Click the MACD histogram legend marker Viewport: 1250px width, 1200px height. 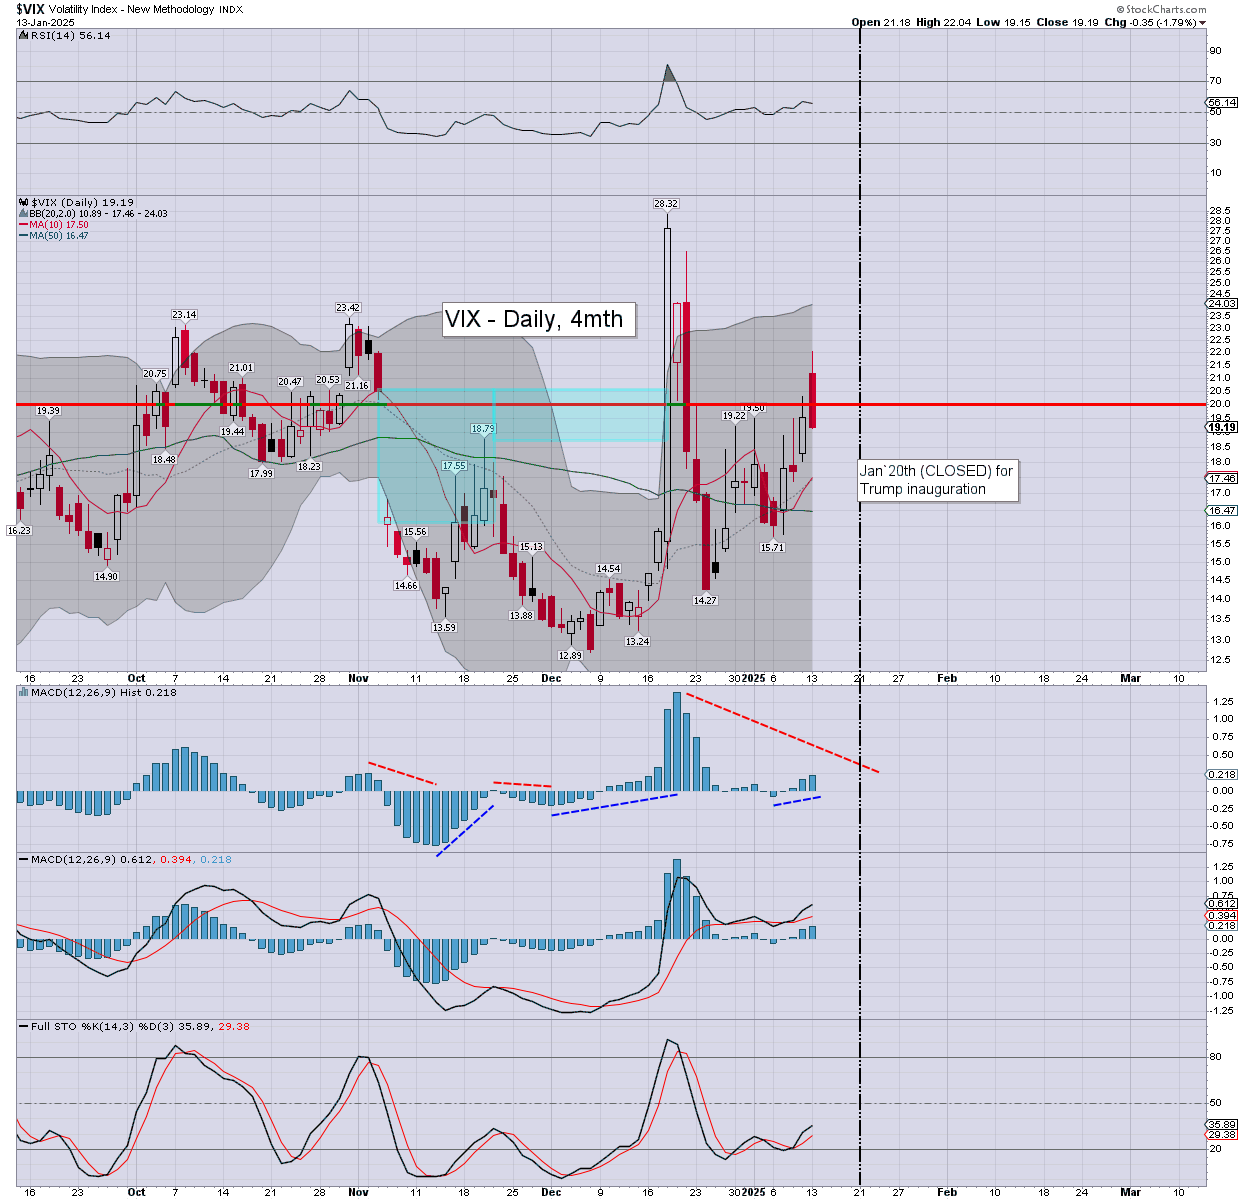click(23, 692)
